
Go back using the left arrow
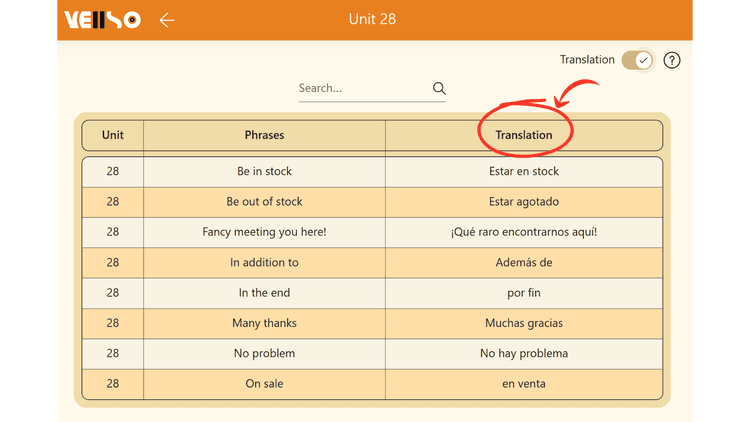(167, 20)
